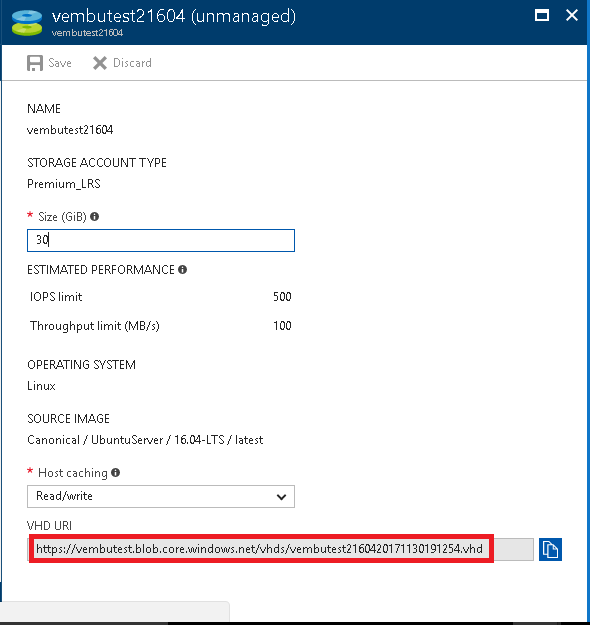The image size is (590, 625).
Task: Open the Host caching dropdown
Action: 161,496
